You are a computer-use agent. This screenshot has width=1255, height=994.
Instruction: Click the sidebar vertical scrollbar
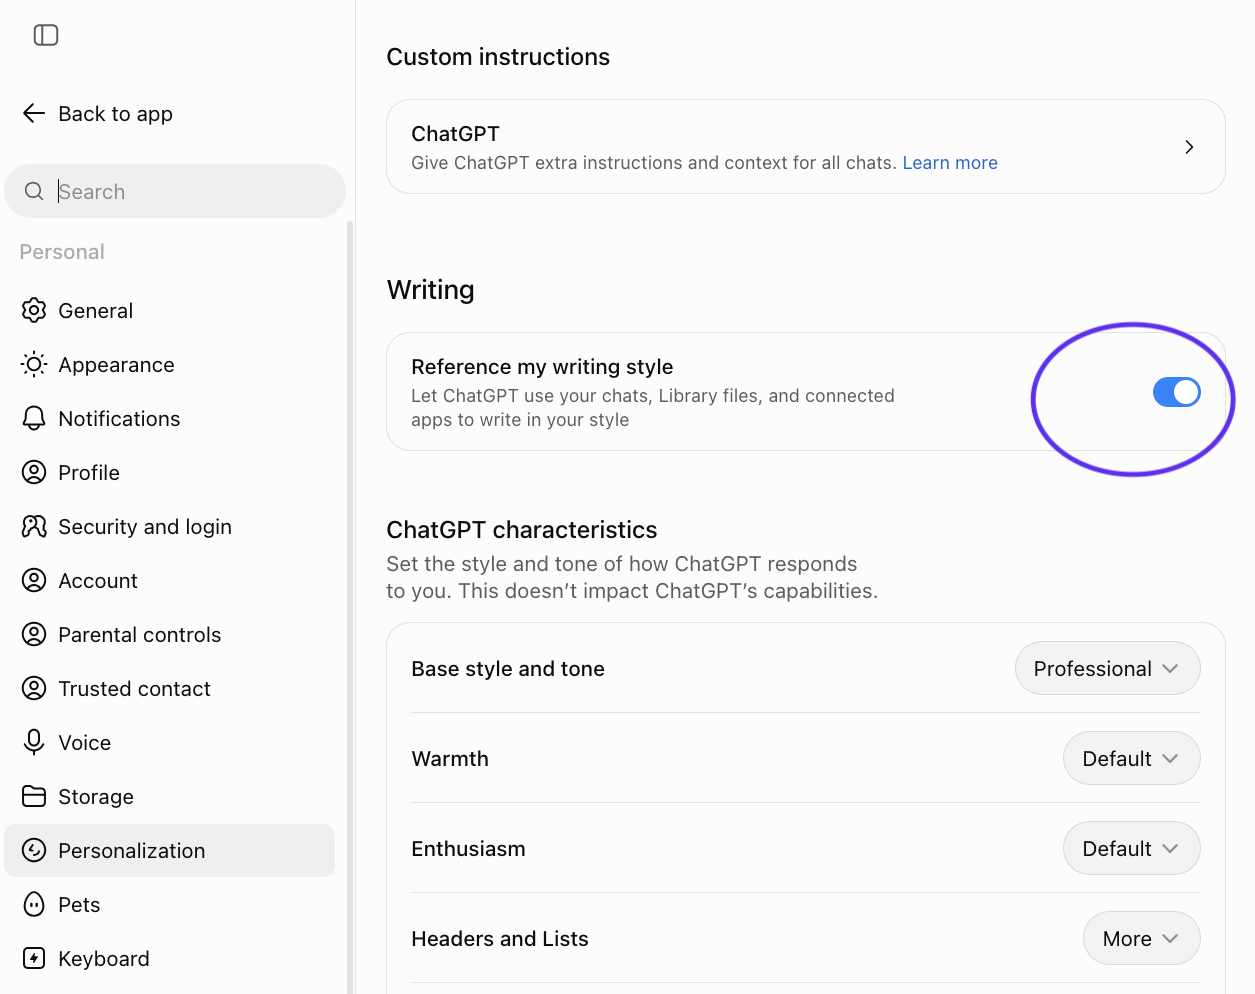[350, 607]
